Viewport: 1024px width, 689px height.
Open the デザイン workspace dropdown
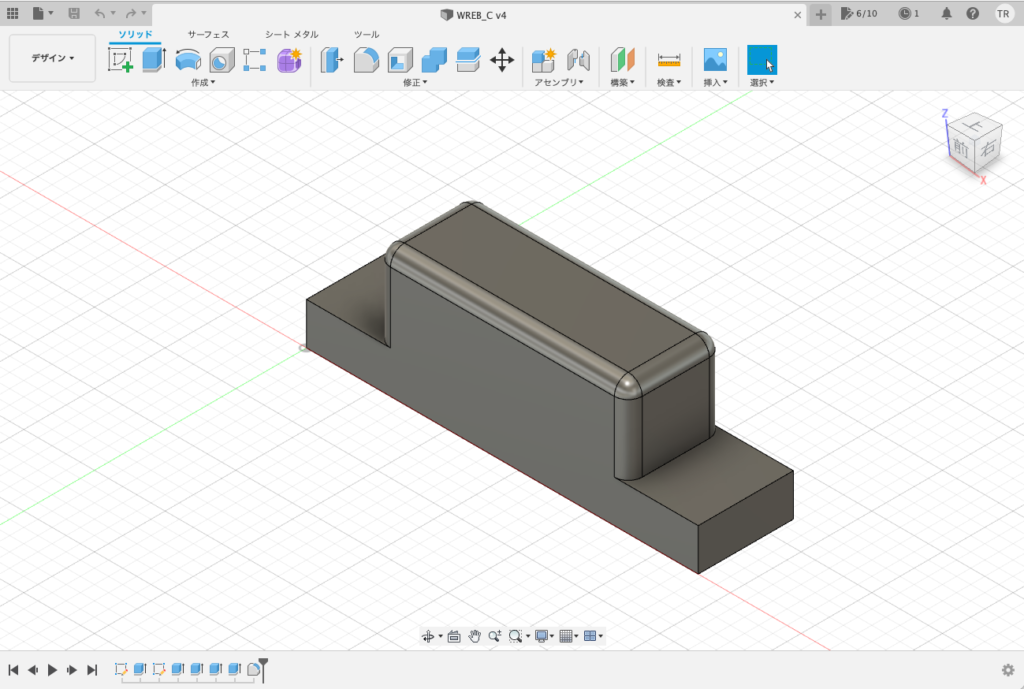click(x=52, y=59)
